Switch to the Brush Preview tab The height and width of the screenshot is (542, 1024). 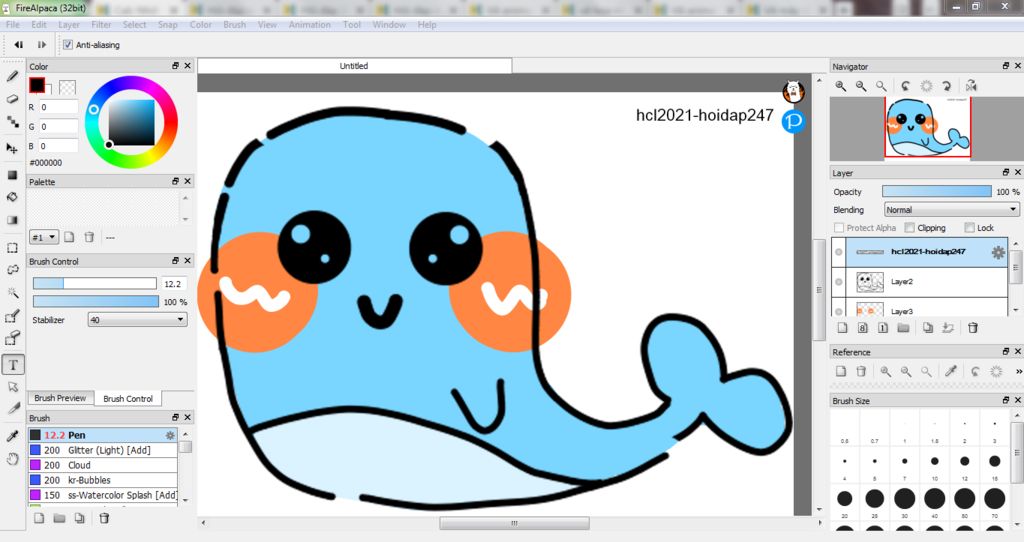coord(60,398)
